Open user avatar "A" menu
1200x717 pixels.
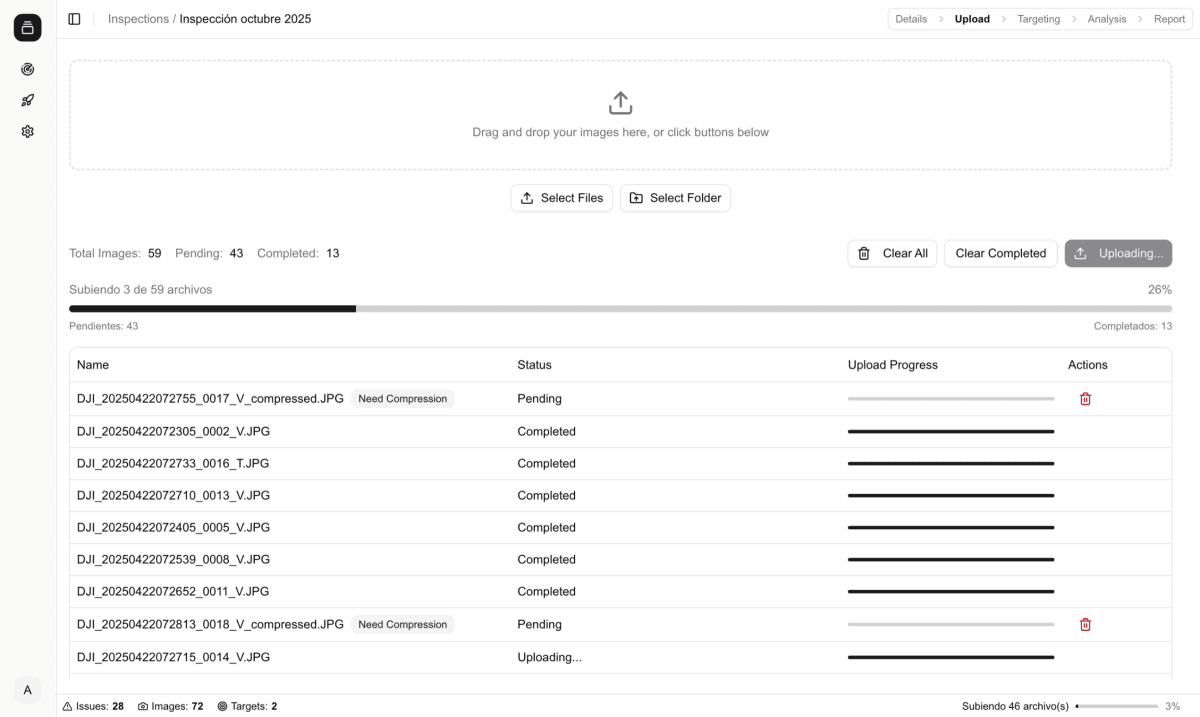pyautogui.click(x=28, y=690)
